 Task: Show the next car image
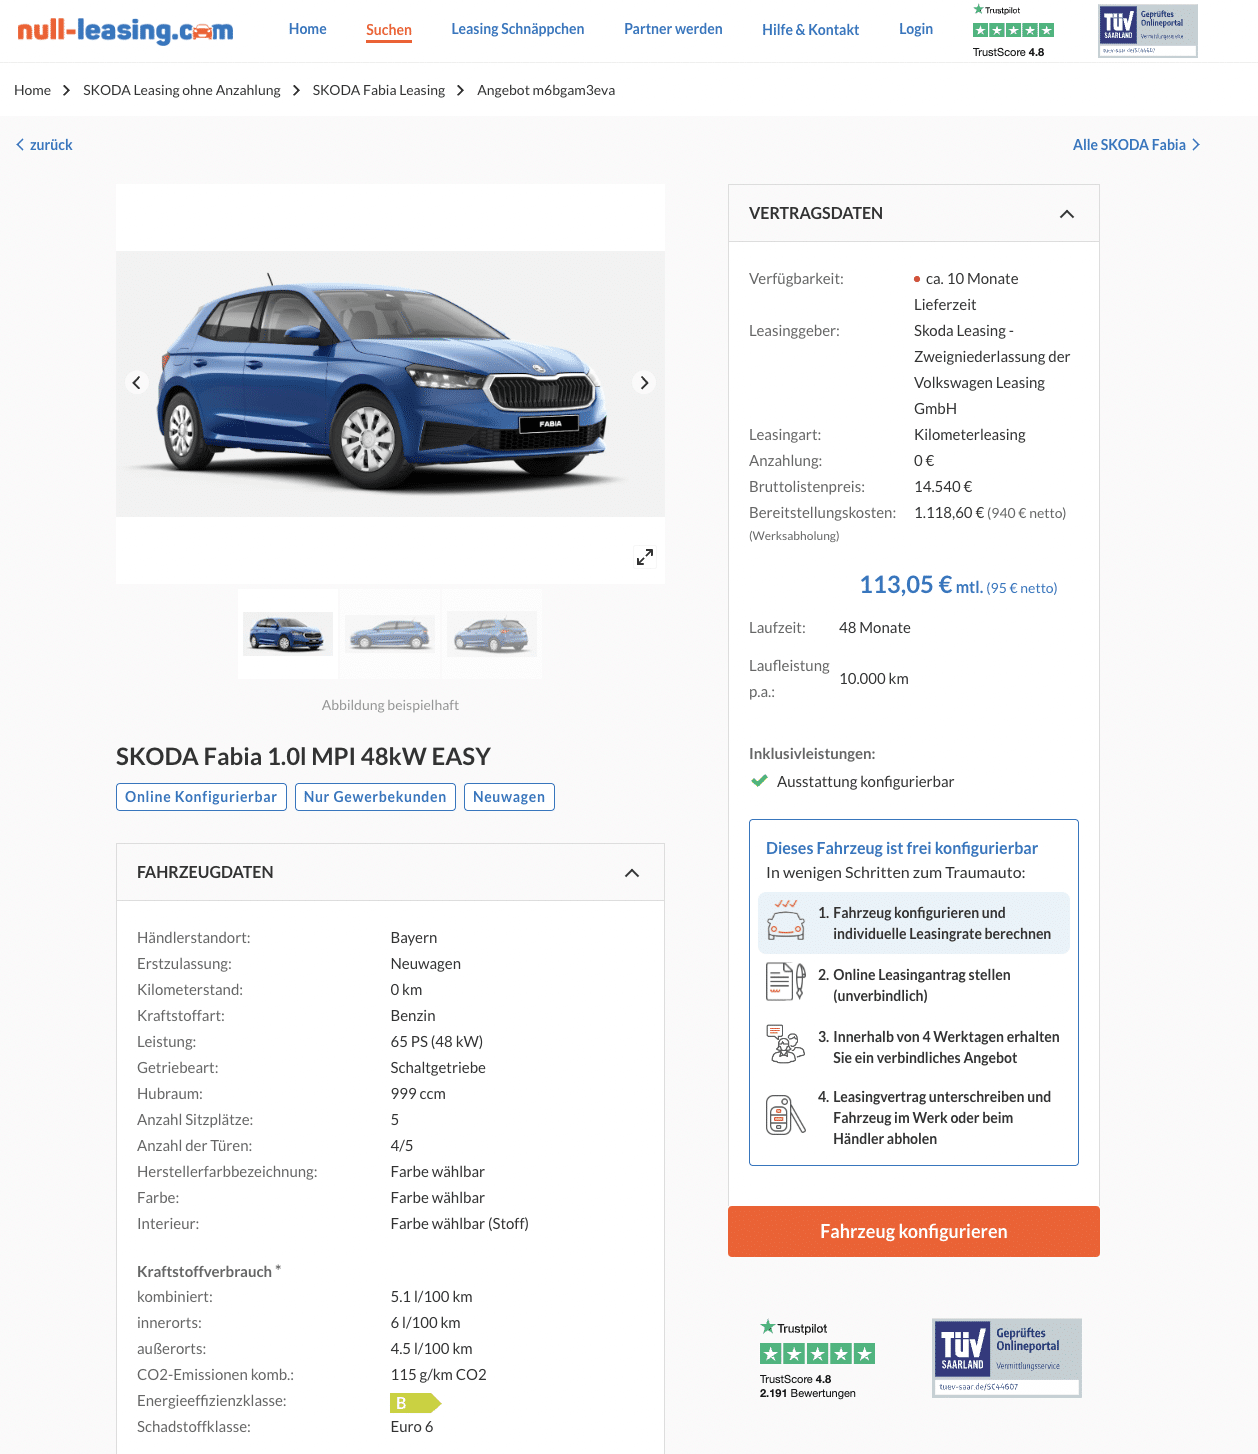644,382
